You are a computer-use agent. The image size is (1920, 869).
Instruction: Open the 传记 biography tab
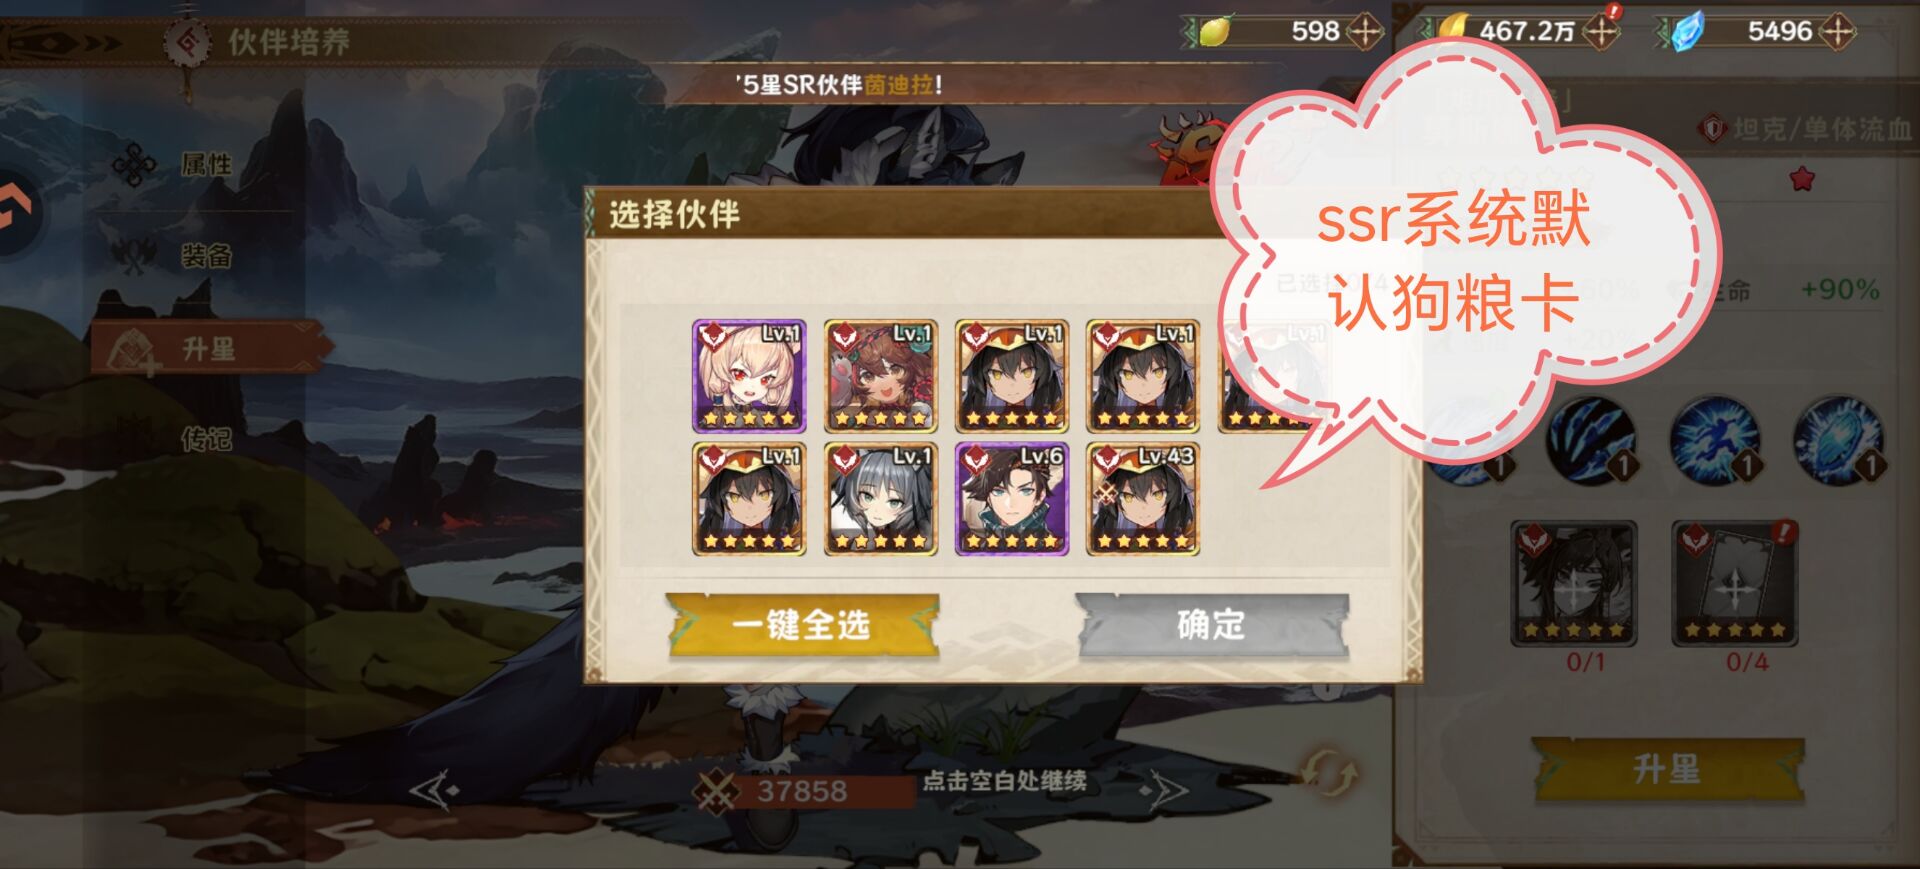point(207,439)
